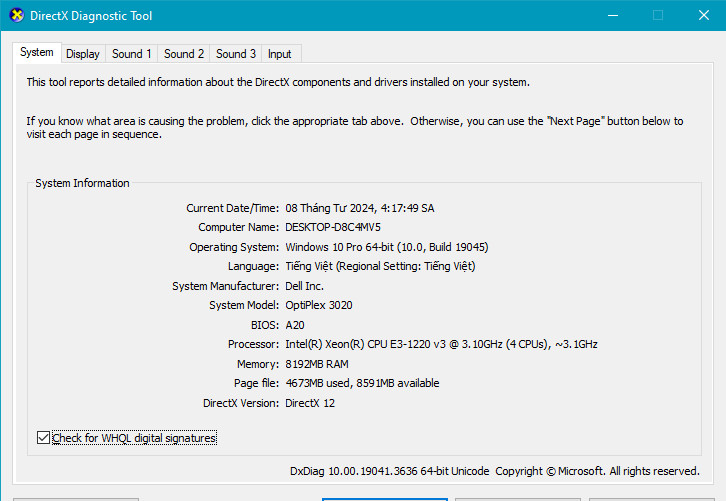726x501 pixels.
Task: Minimize the DirectX Diagnostic Tool window
Action: click(x=610, y=16)
